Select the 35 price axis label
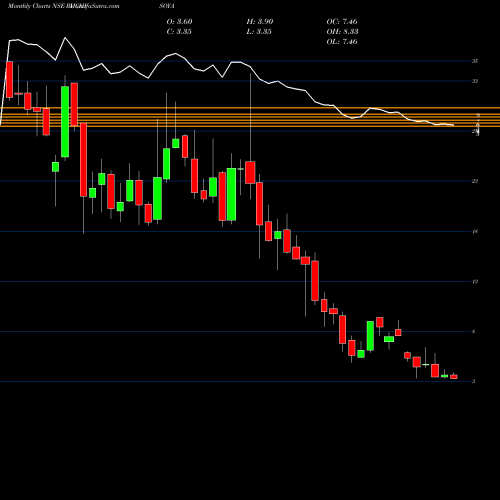This screenshot has width=500, height=500. coord(475,61)
